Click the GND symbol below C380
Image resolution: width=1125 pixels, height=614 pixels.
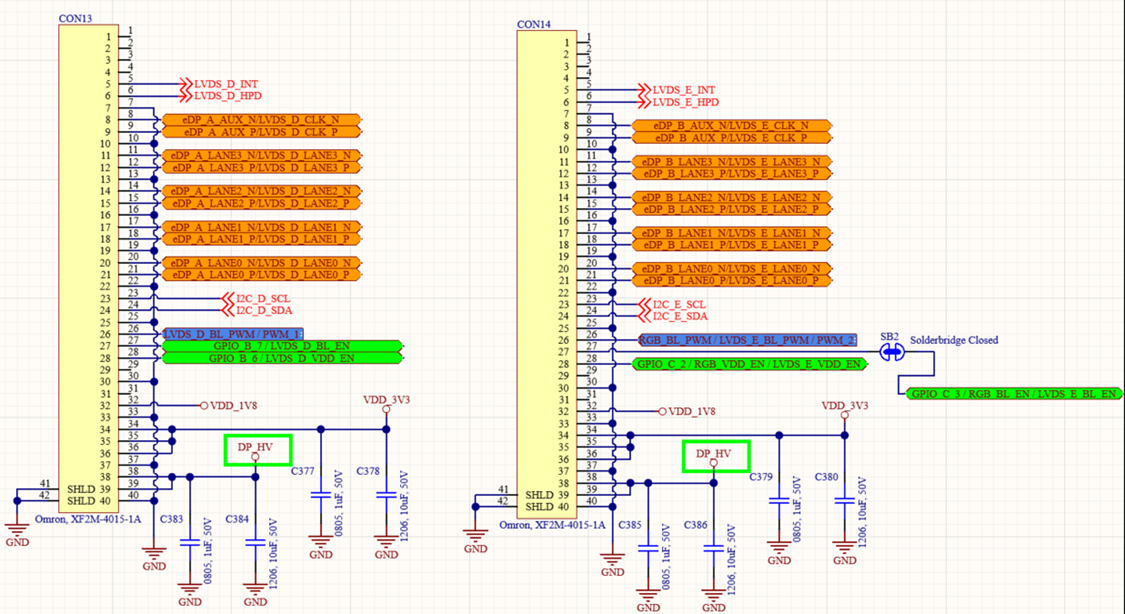pyautogui.click(x=844, y=553)
